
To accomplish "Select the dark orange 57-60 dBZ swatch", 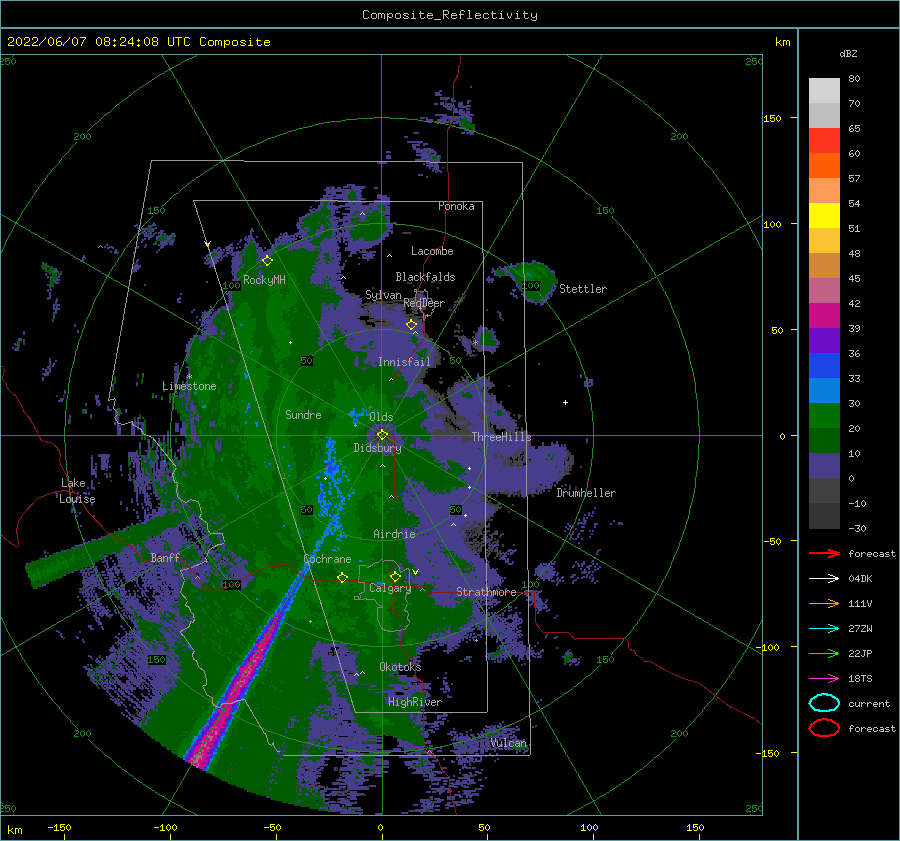I will coord(824,166).
